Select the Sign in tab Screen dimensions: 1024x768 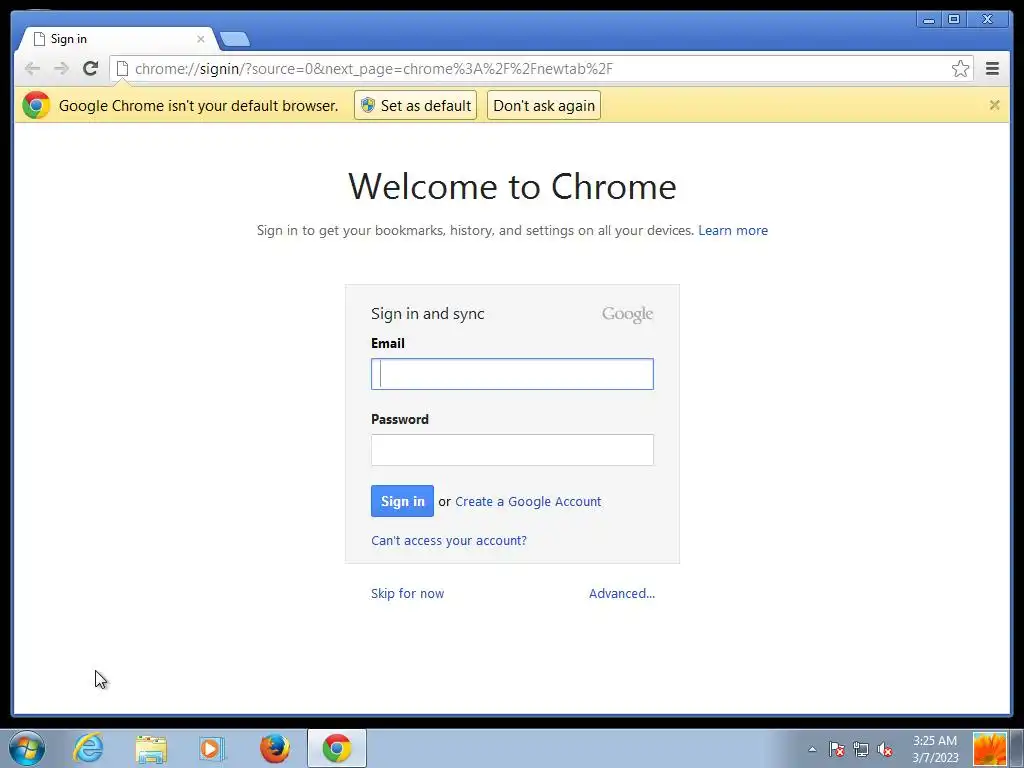pos(118,39)
